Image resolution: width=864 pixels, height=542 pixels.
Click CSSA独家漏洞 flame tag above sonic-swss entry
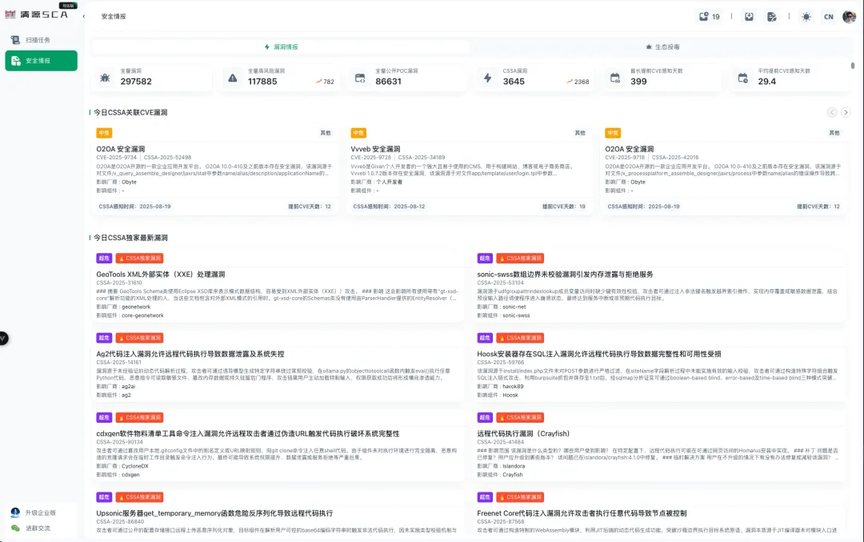click(x=520, y=258)
